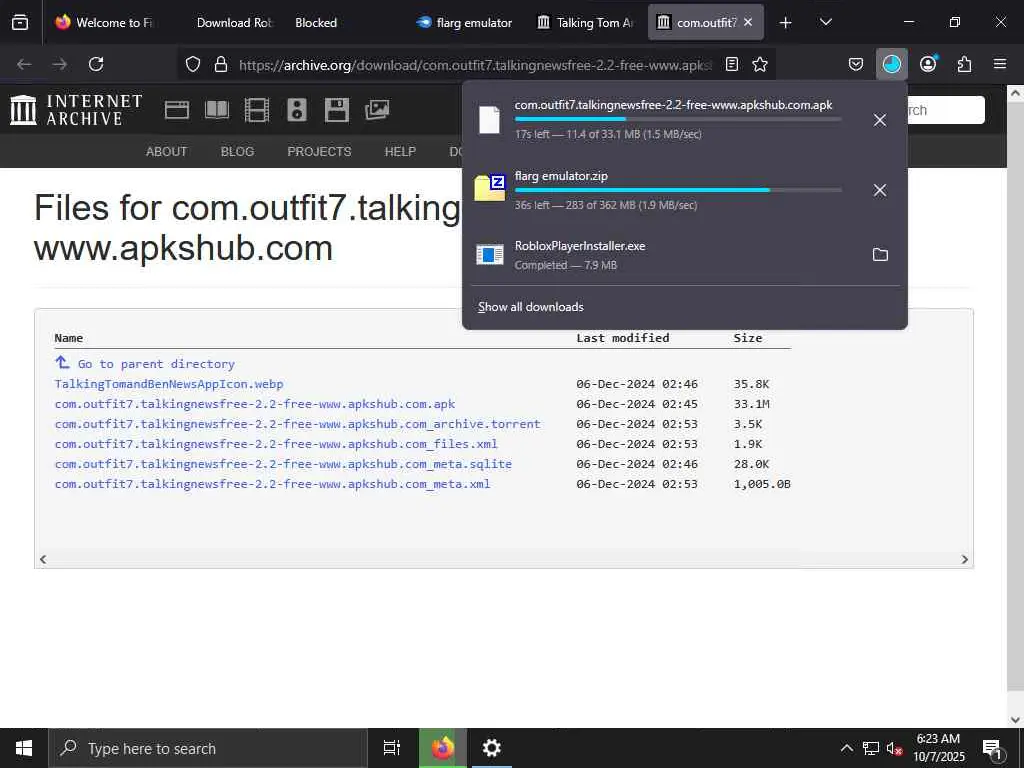1024x768 pixels.
Task: Close the com.outfit7 tab
Action: [748, 22]
